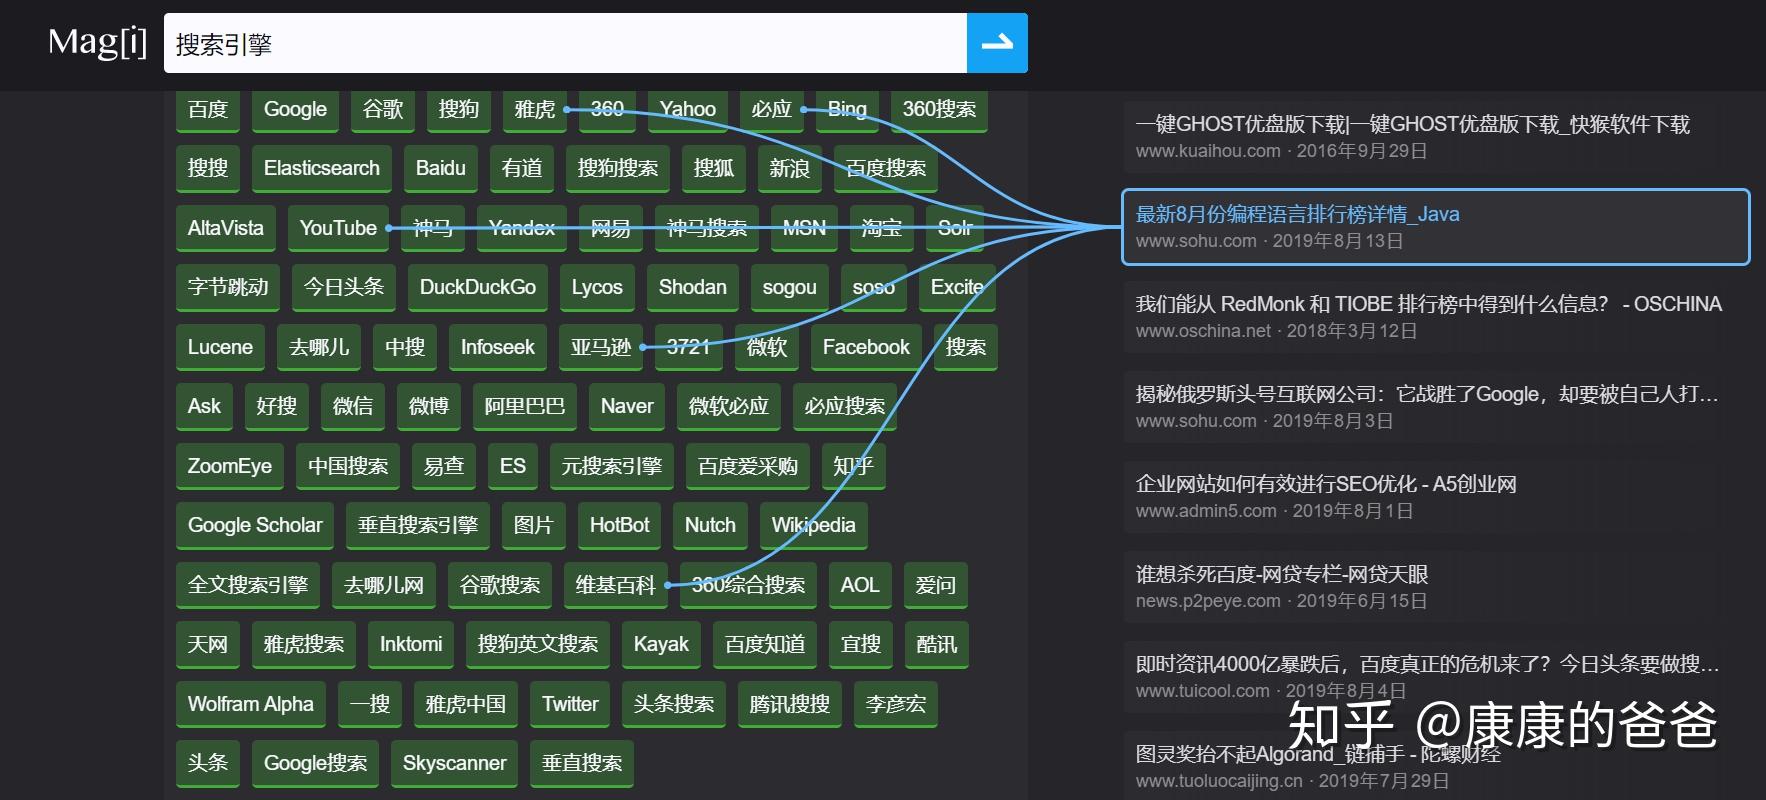Select the 百度知道 tag
This screenshot has width=1766, height=800.
coord(765,644)
